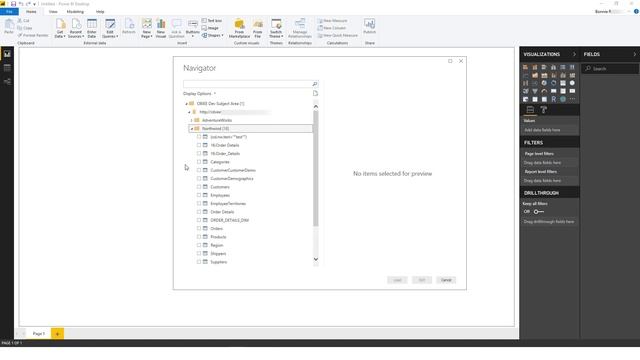This screenshot has height=360, width=640.
Task: Open the Display Options dropdown
Action: click(x=199, y=93)
